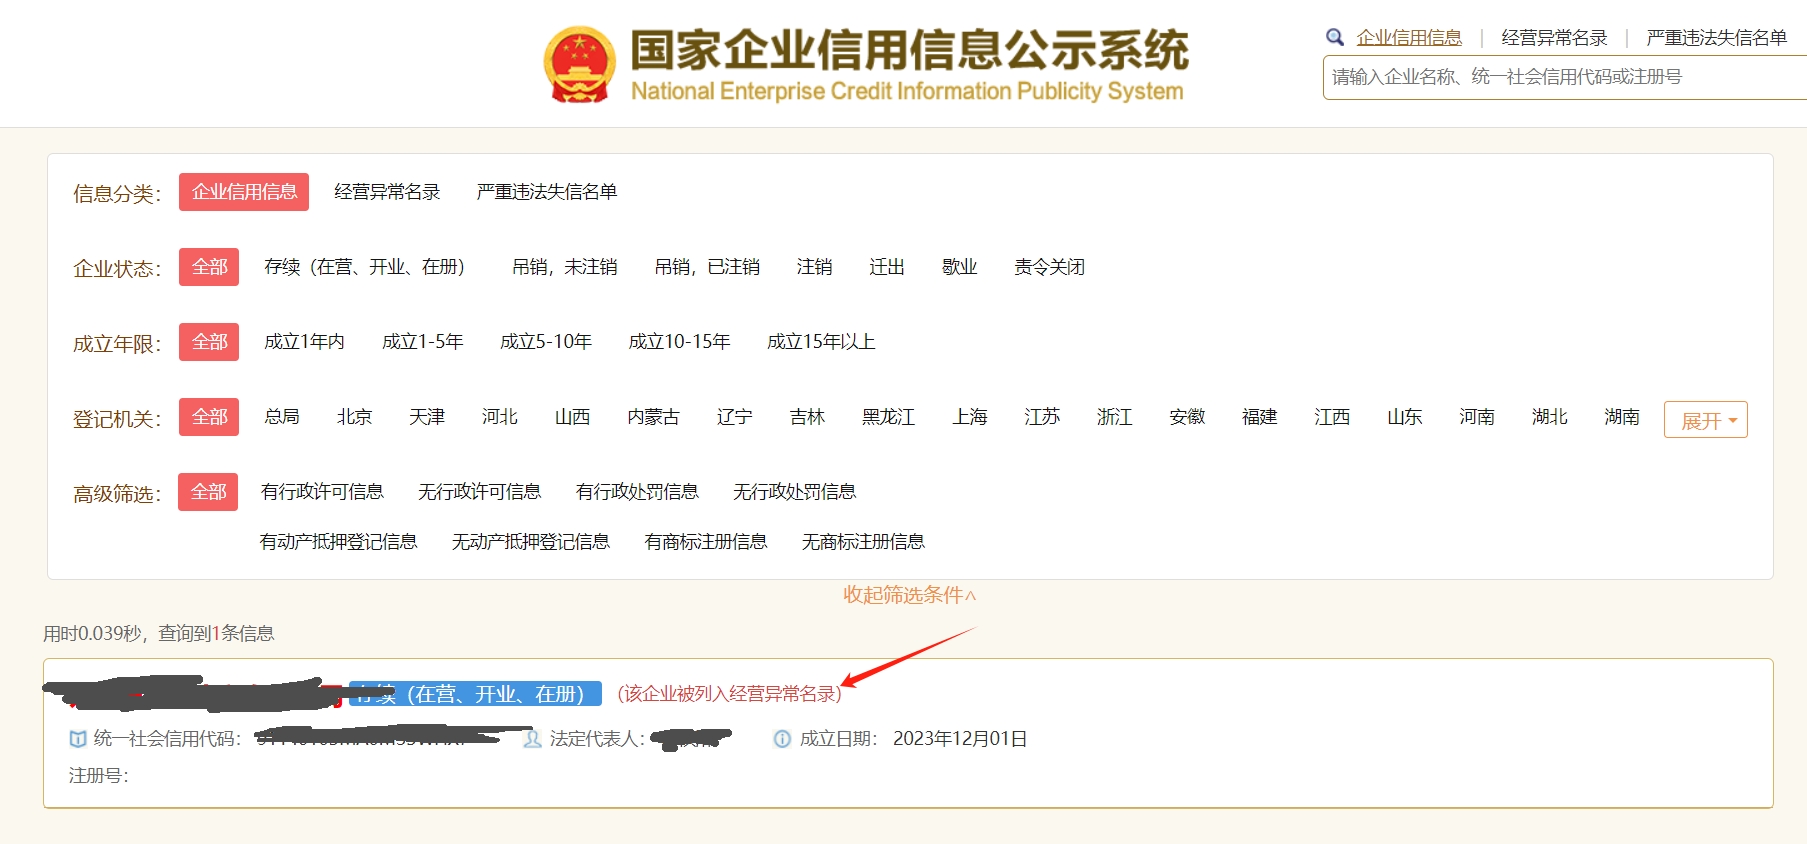Filter by 有行政处罚信息
The image size is (1807, 844).
(637, 492)
